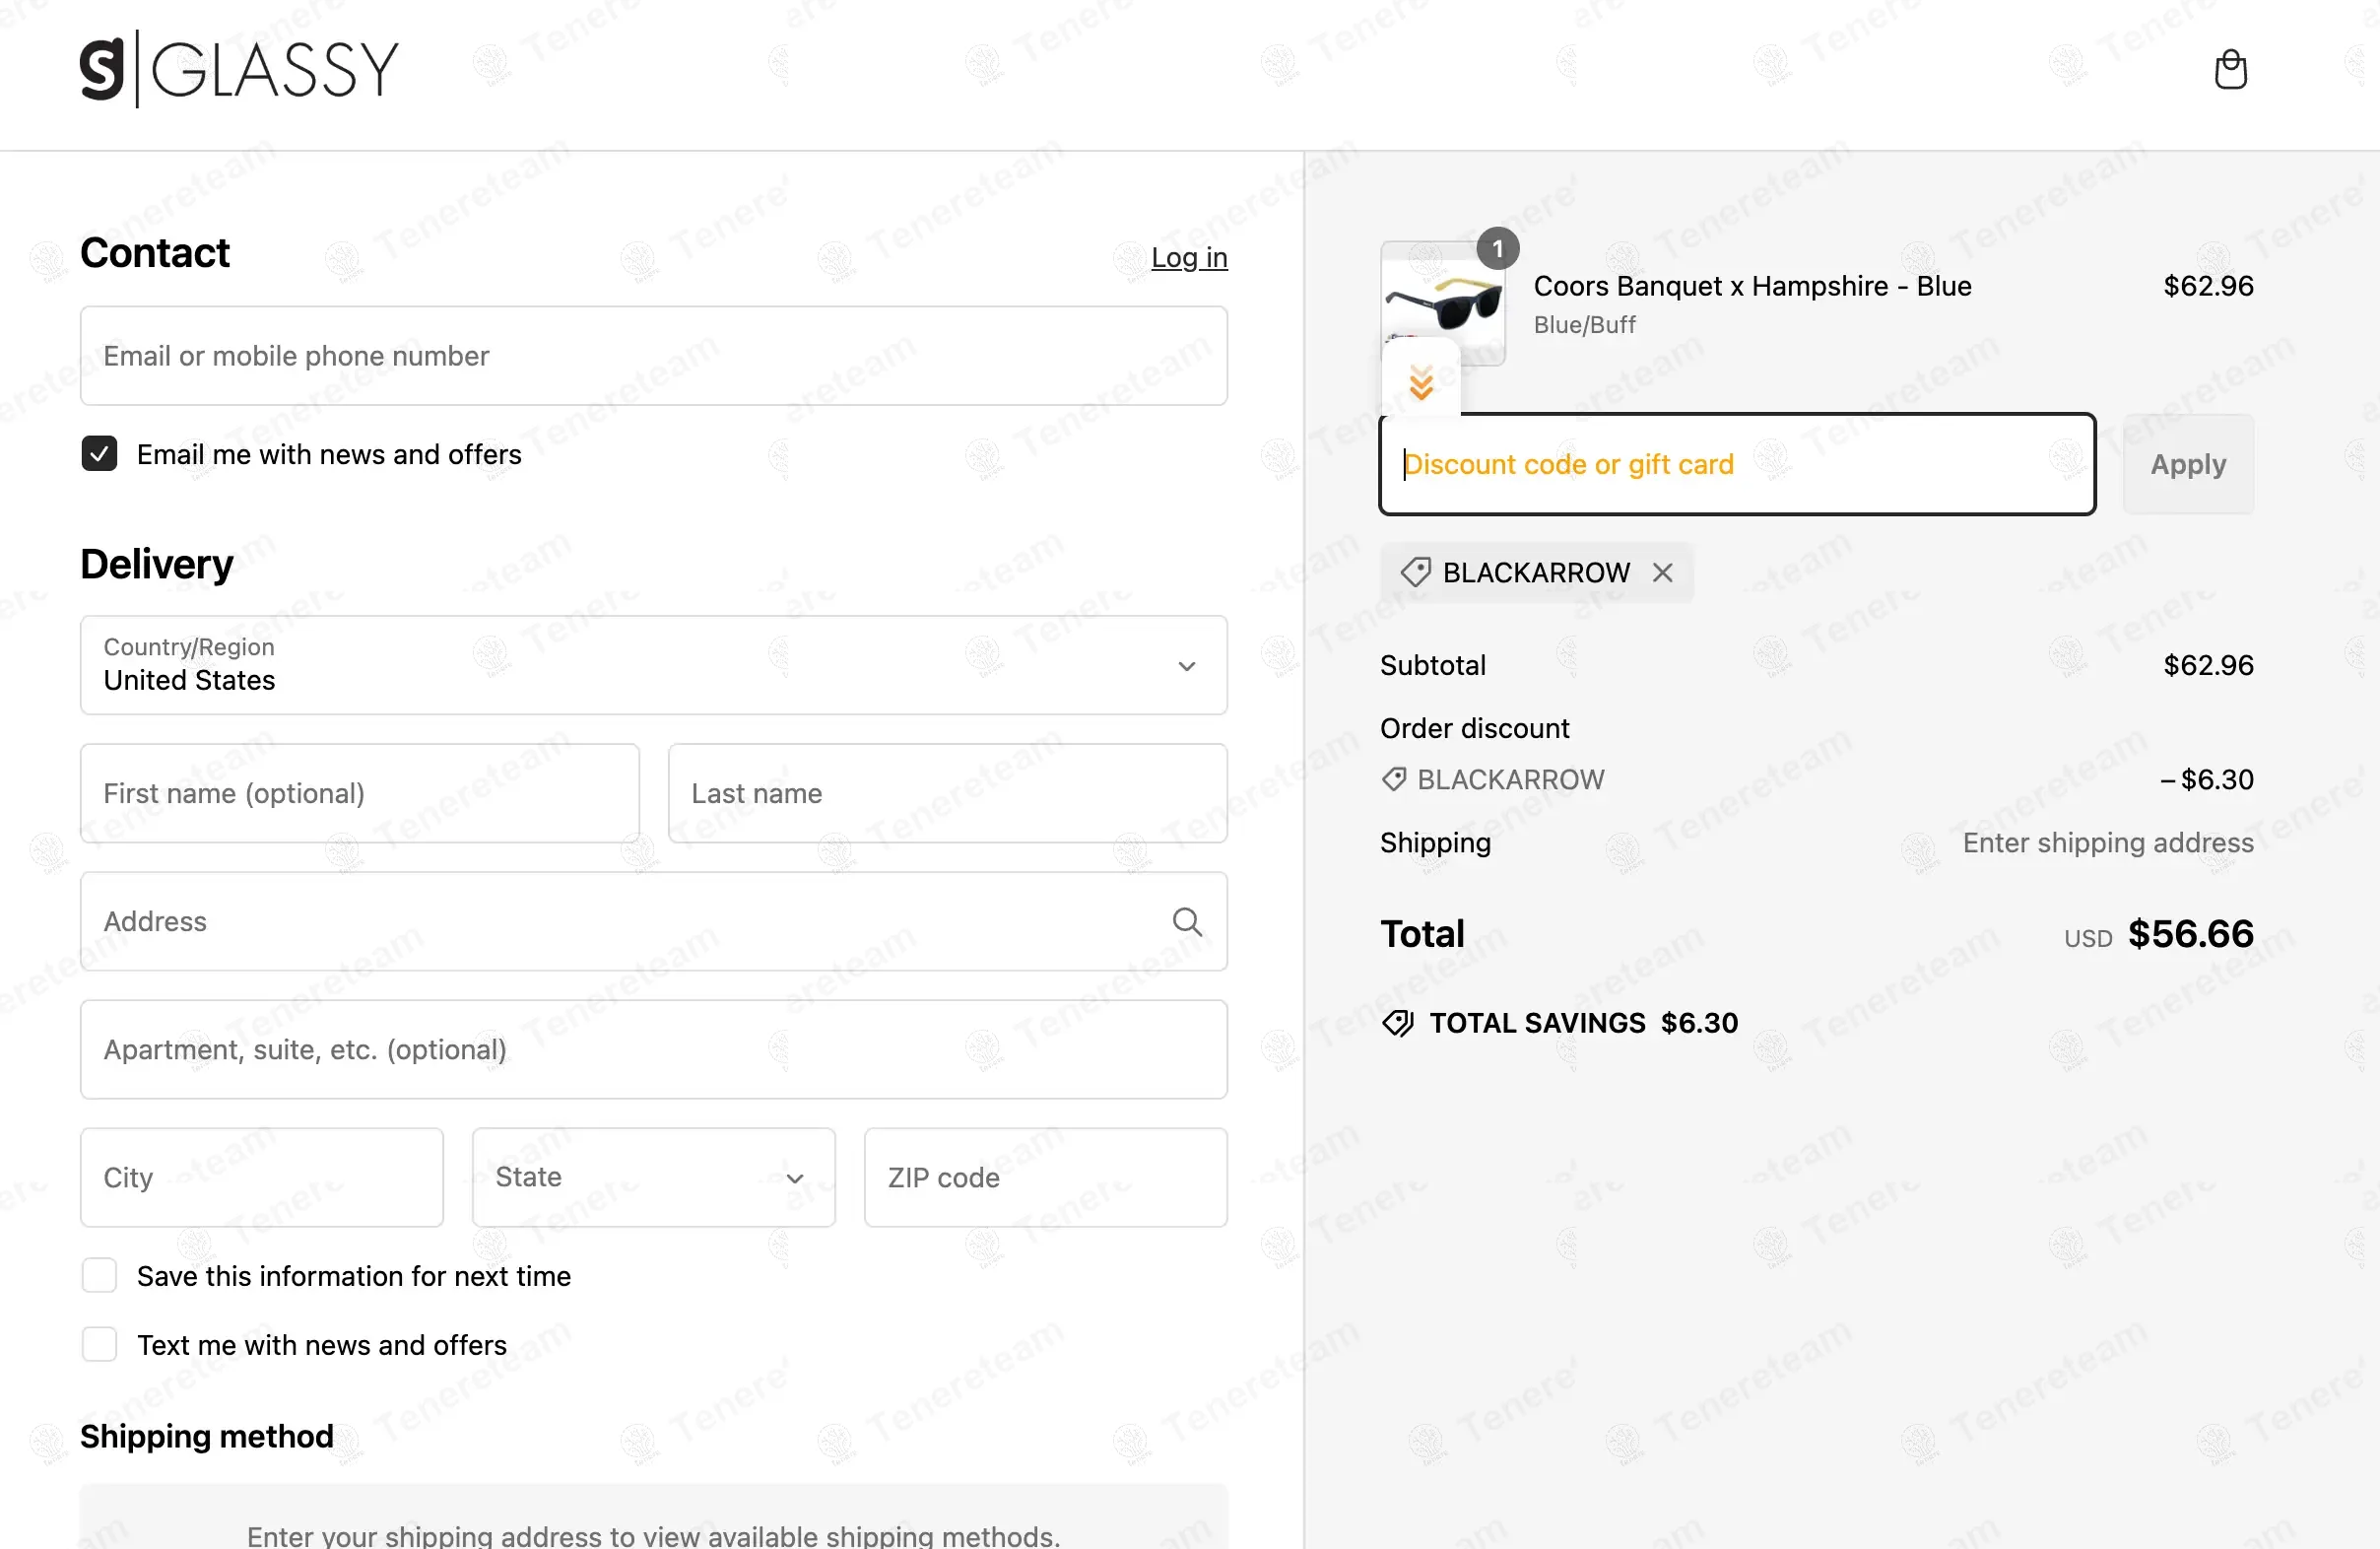Focus the Apartment, suite, etc. field
Image resolution: width=2380 pixels, height=1549 pixels.
pos(654,1049)
